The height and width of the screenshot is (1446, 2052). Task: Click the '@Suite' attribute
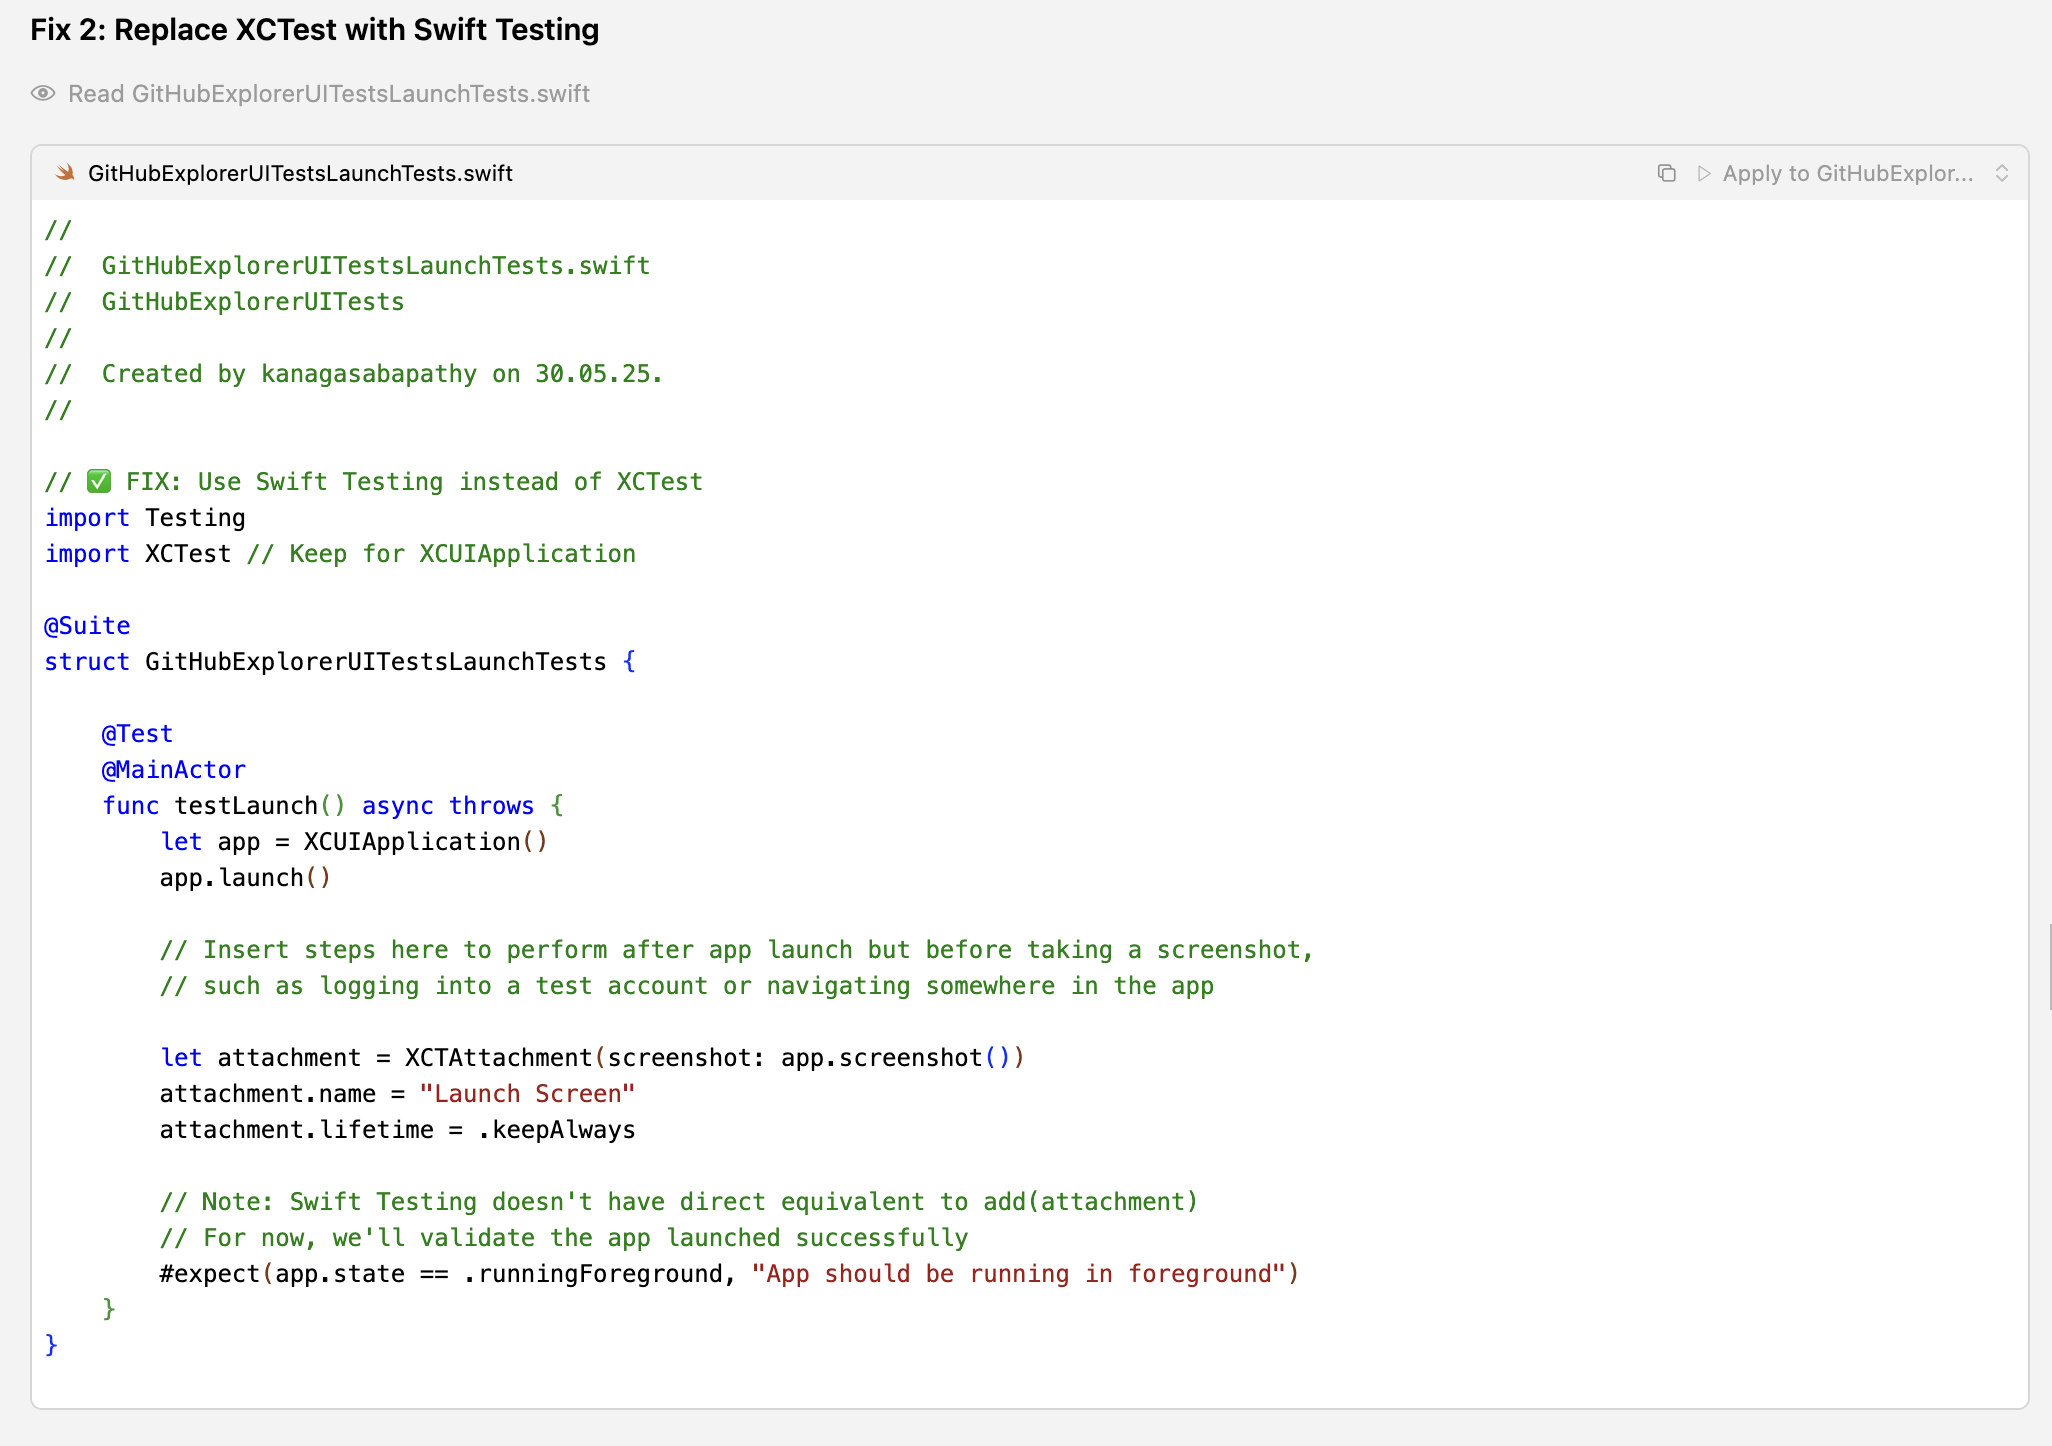point(87,626)
